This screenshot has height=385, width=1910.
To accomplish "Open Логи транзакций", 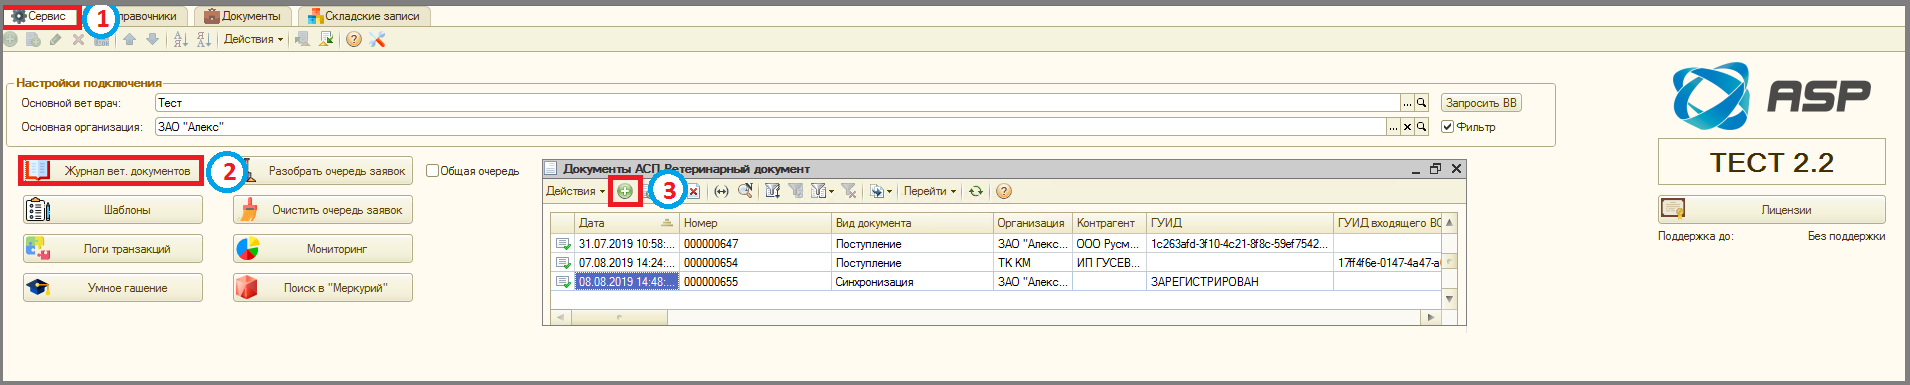I will click(x=113, y=249).
